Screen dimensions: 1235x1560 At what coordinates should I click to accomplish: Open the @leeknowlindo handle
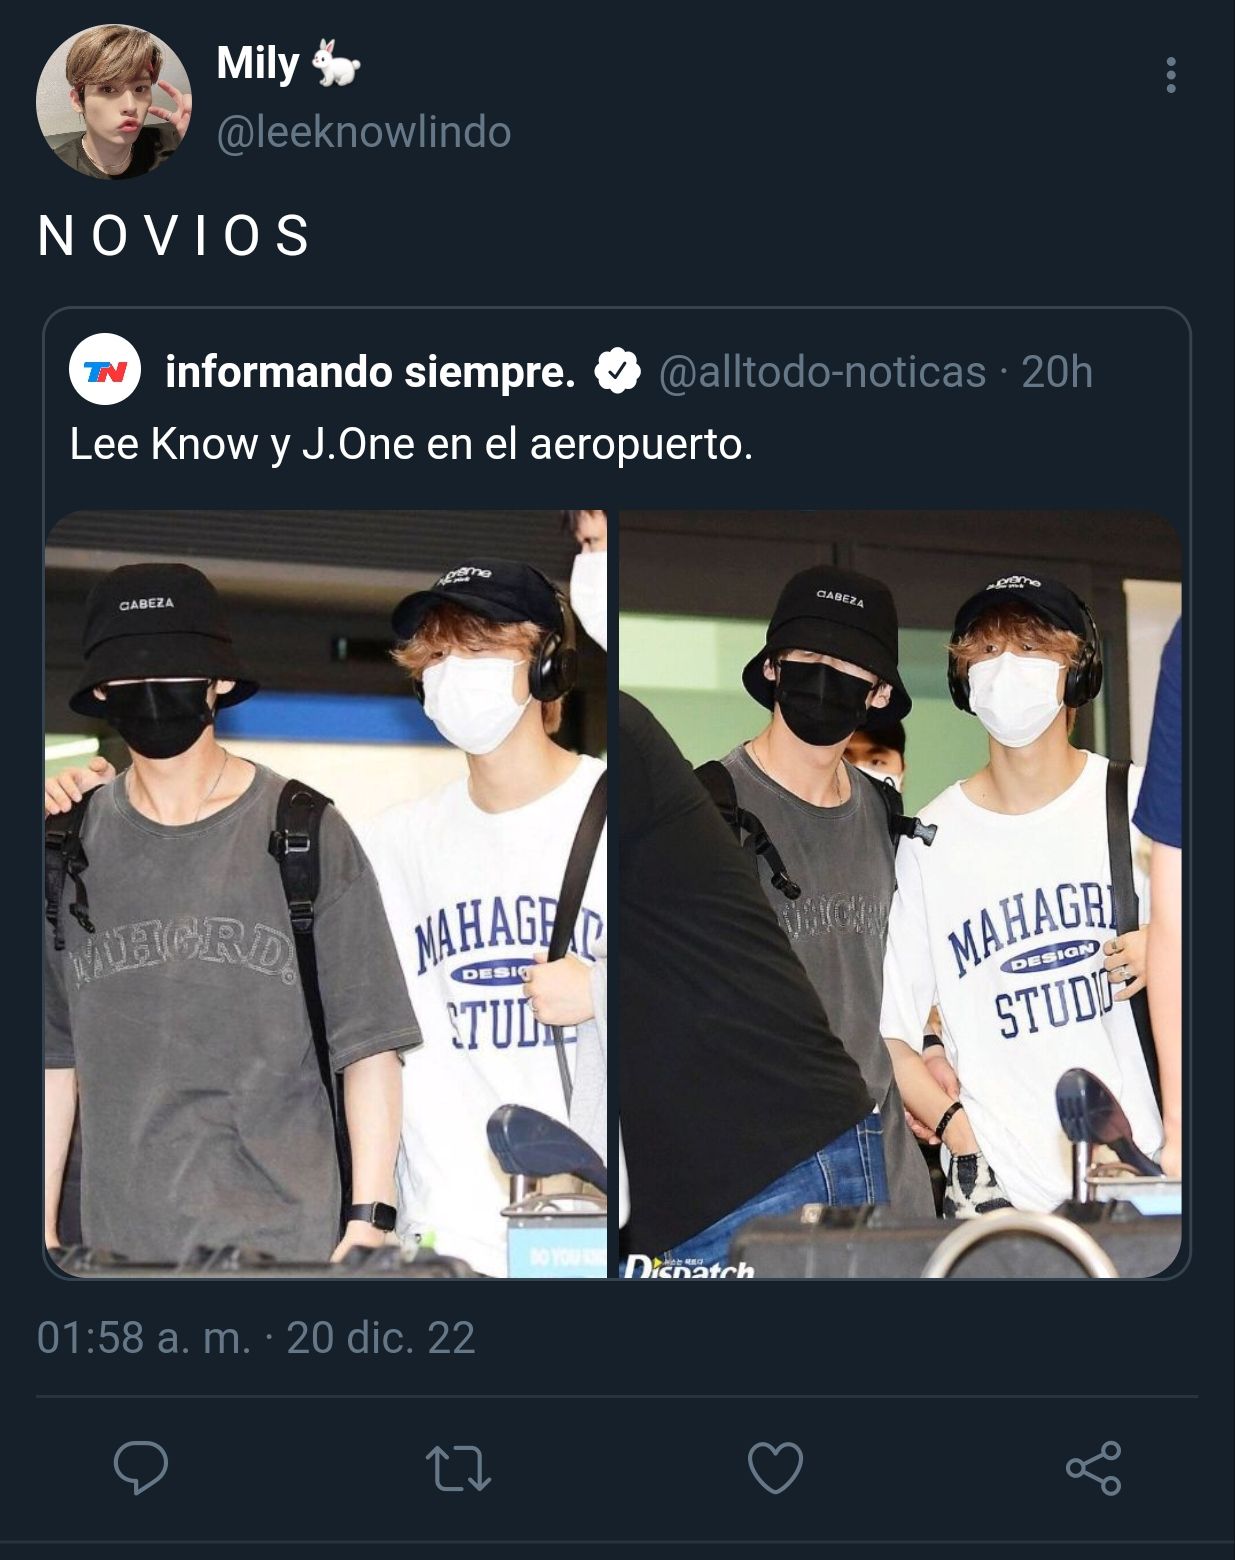tap(364, 132)
